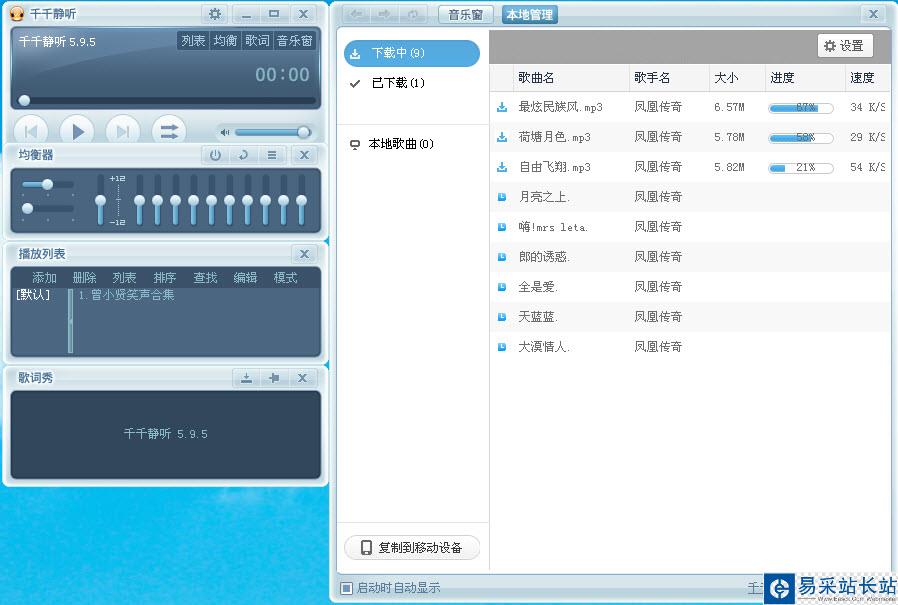Select the [默认] default playlist
The width and height of the screenshot is (898, 605).
pos(33,295)
